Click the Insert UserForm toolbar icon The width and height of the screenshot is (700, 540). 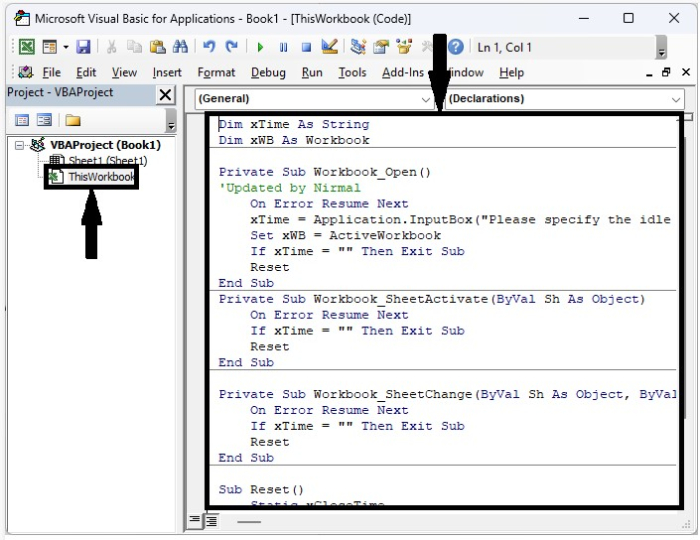point(50,47)
